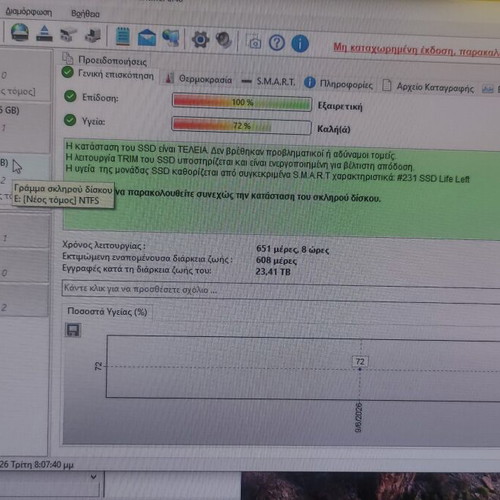
Task: Click the blue info circle icon
Action: click(300, 44)
